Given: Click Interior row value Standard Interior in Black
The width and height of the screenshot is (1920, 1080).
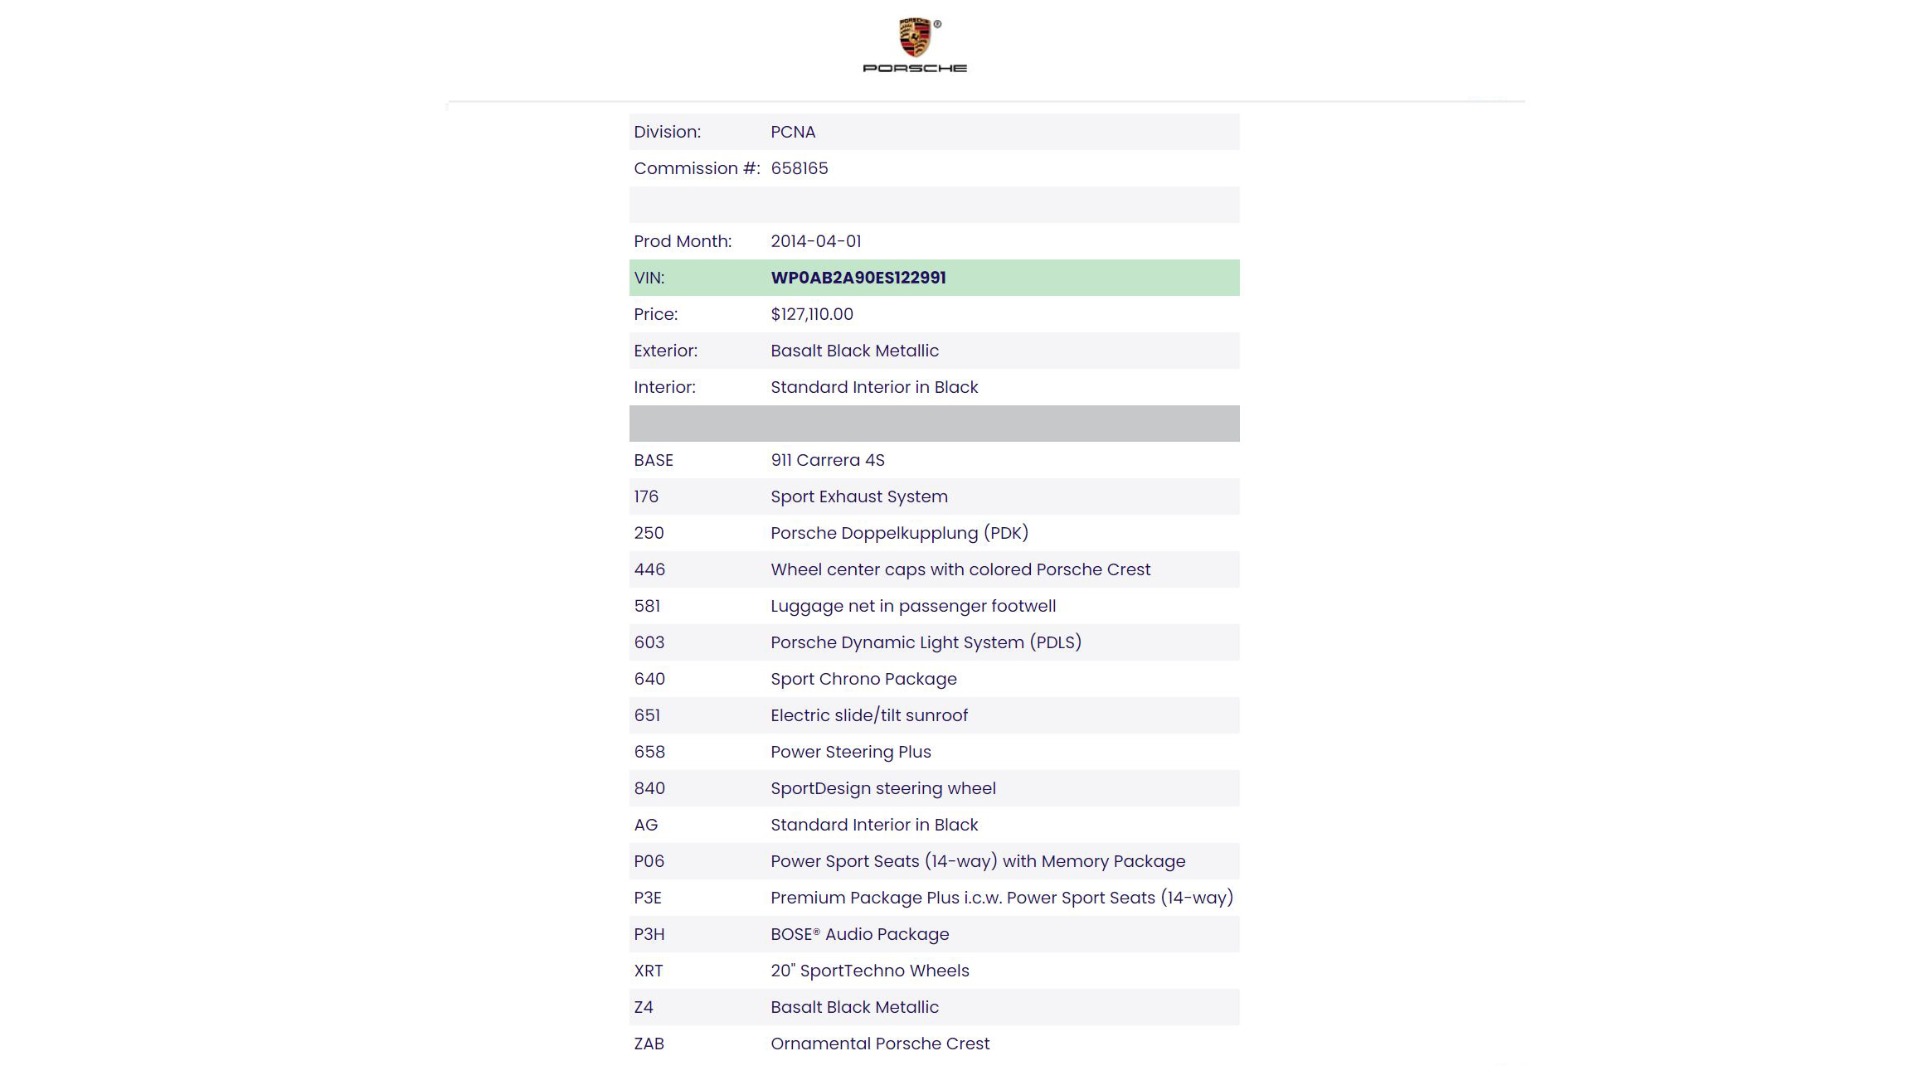Looking at the screenshot, I should click(x=874, y=387).
